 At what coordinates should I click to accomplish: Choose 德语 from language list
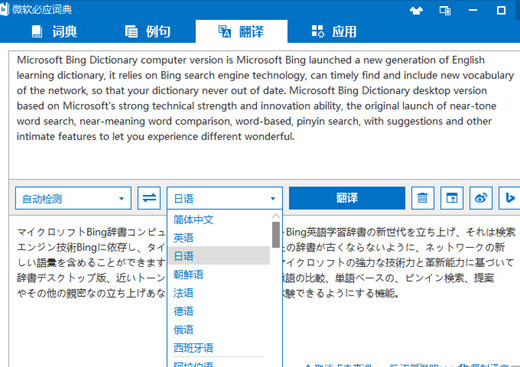pyautogui.click(x=219, y=311)
